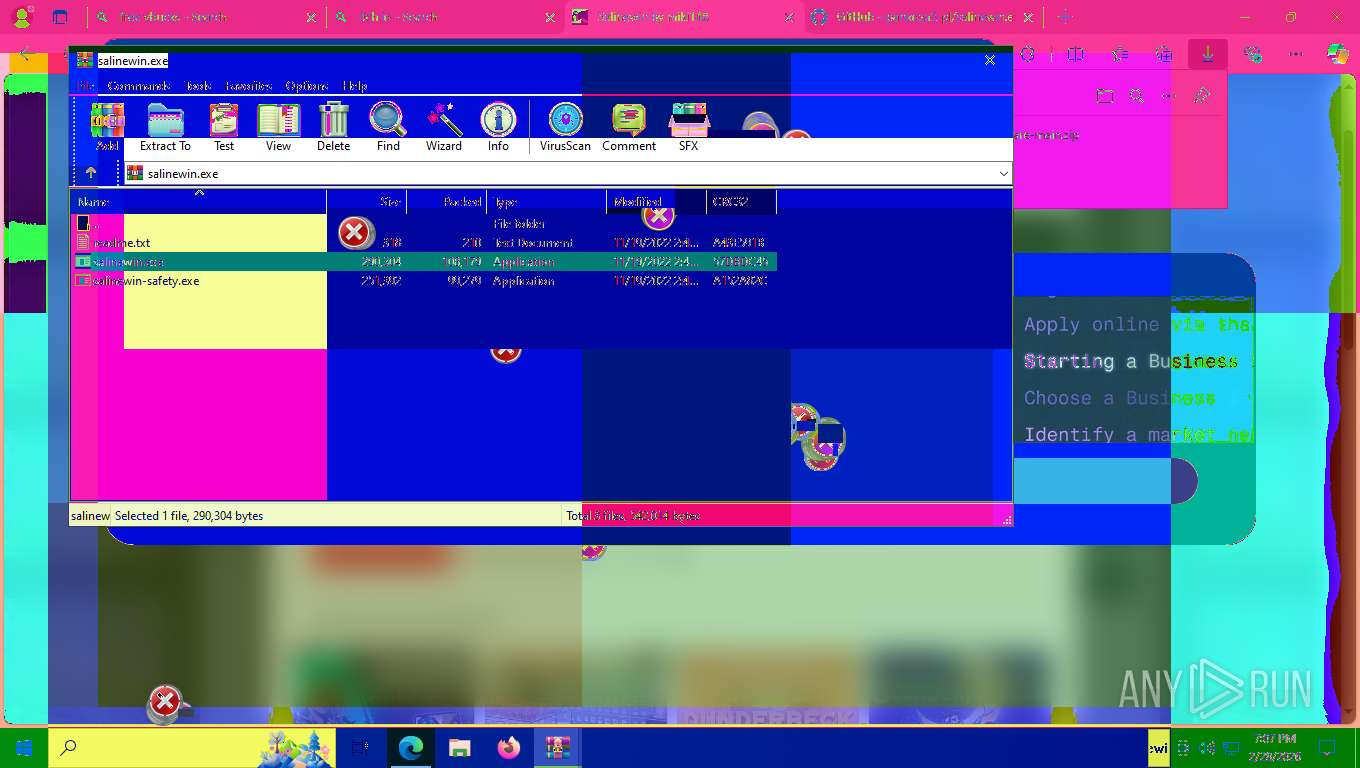The width and height of the screenshot is (1360, 768).
Task: Switch to the second Edge search tab
Action: point(445,17)
